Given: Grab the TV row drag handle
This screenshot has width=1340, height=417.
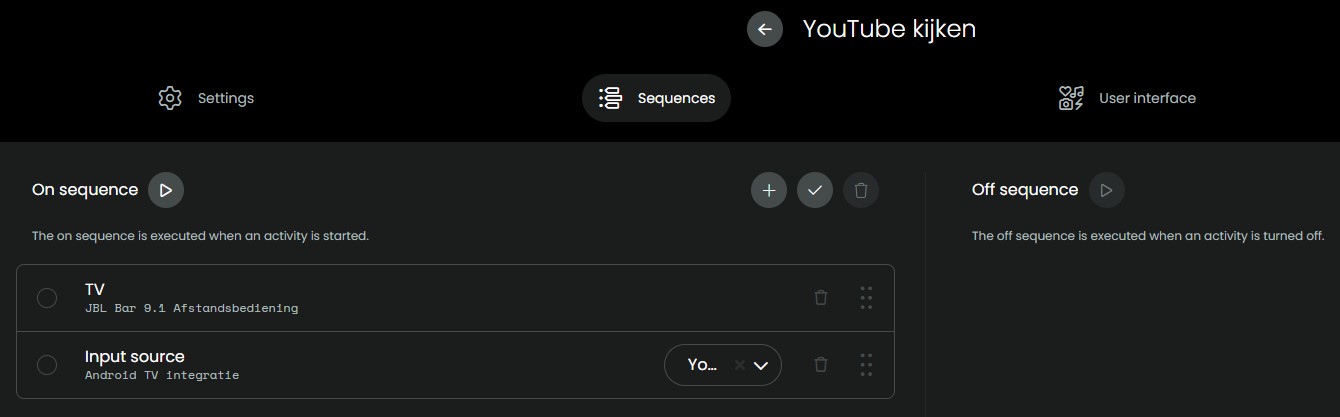Looking at the screenshot, I should (x=866, y=298).
